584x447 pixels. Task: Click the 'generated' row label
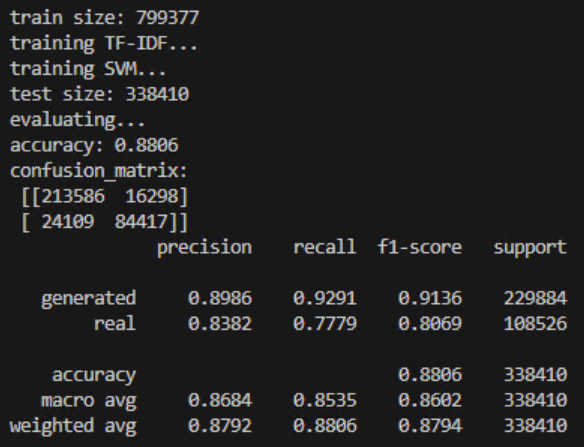point(89,299)
